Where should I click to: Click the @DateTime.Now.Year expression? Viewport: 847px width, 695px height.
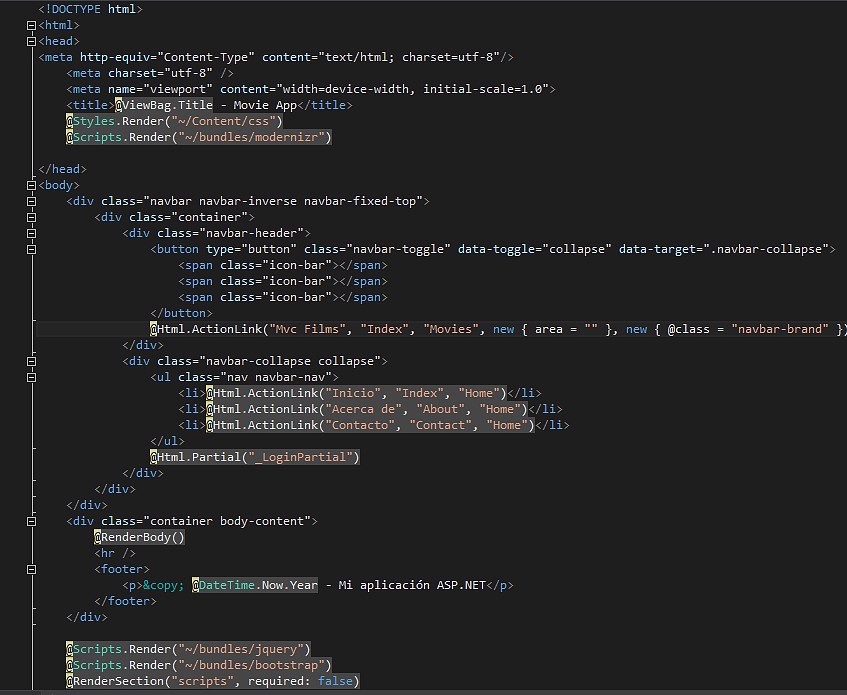pyautogui.click(x=255, y=585)
